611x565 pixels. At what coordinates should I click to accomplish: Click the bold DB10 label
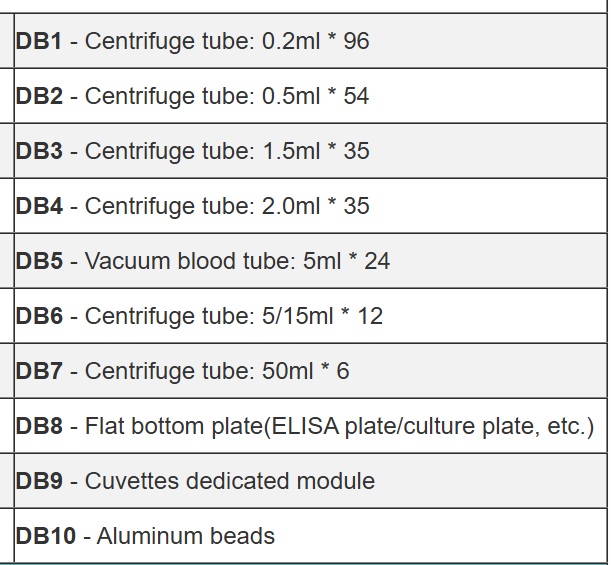[x=45, y=536]
